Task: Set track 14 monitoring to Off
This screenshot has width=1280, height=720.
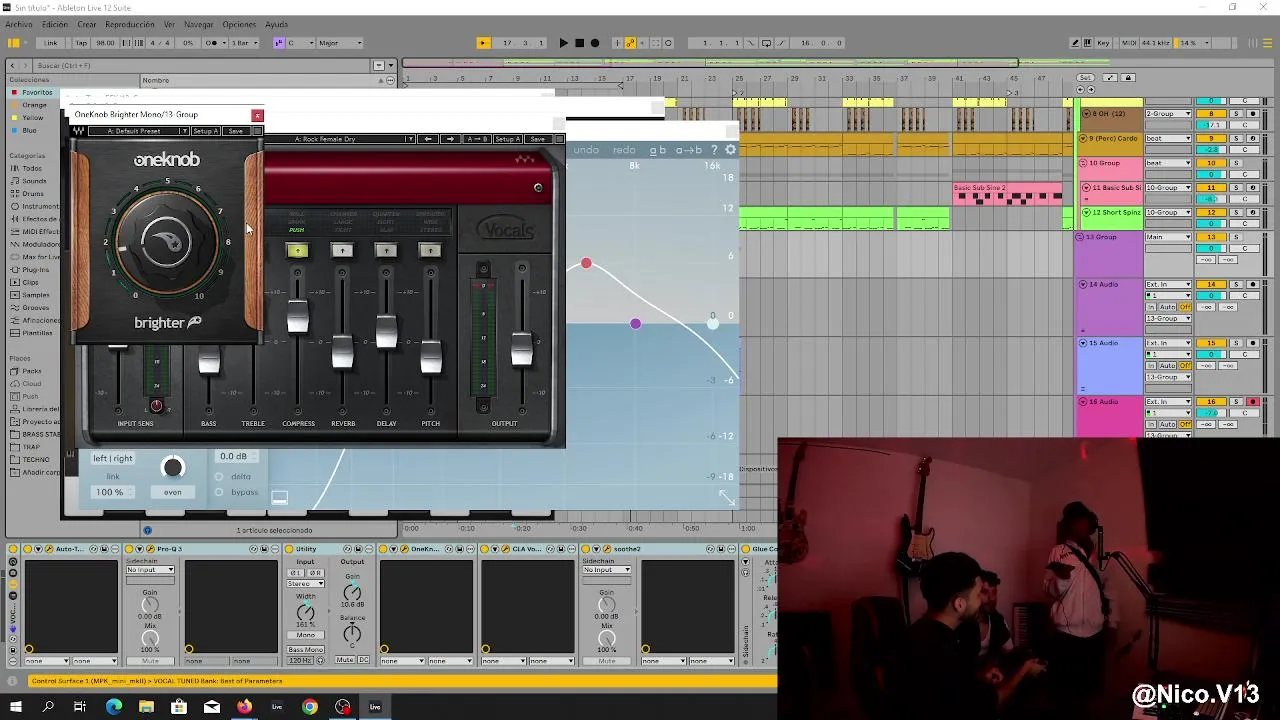Action: [1186, 307]
